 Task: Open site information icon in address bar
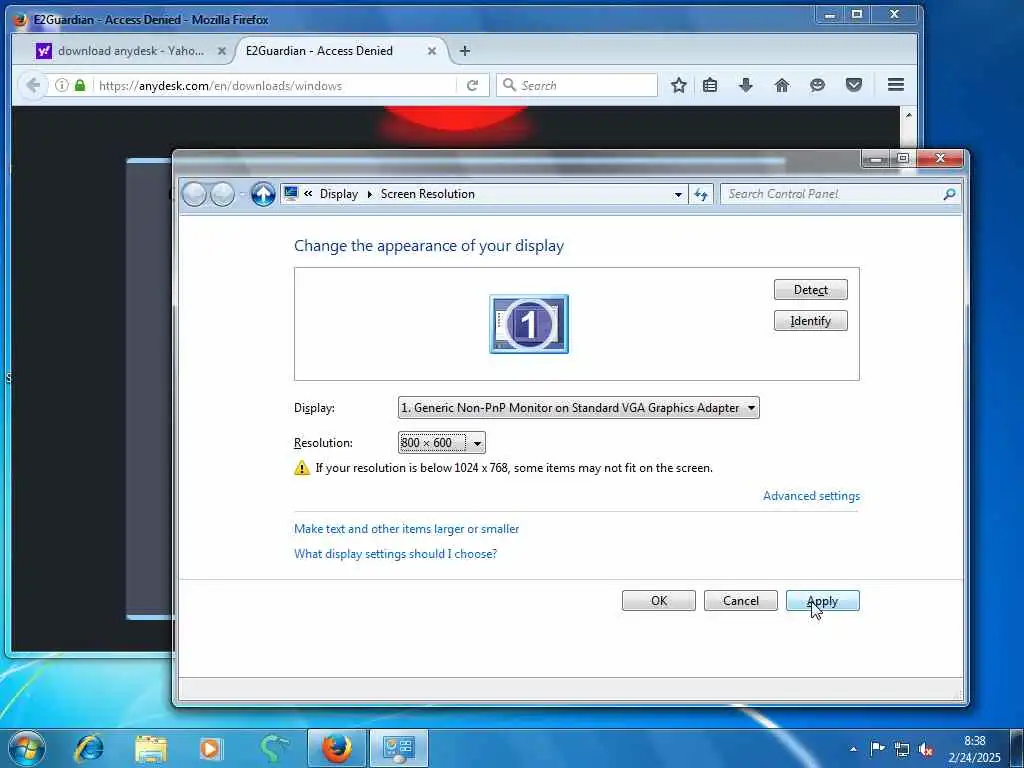[x=61, y=85]
